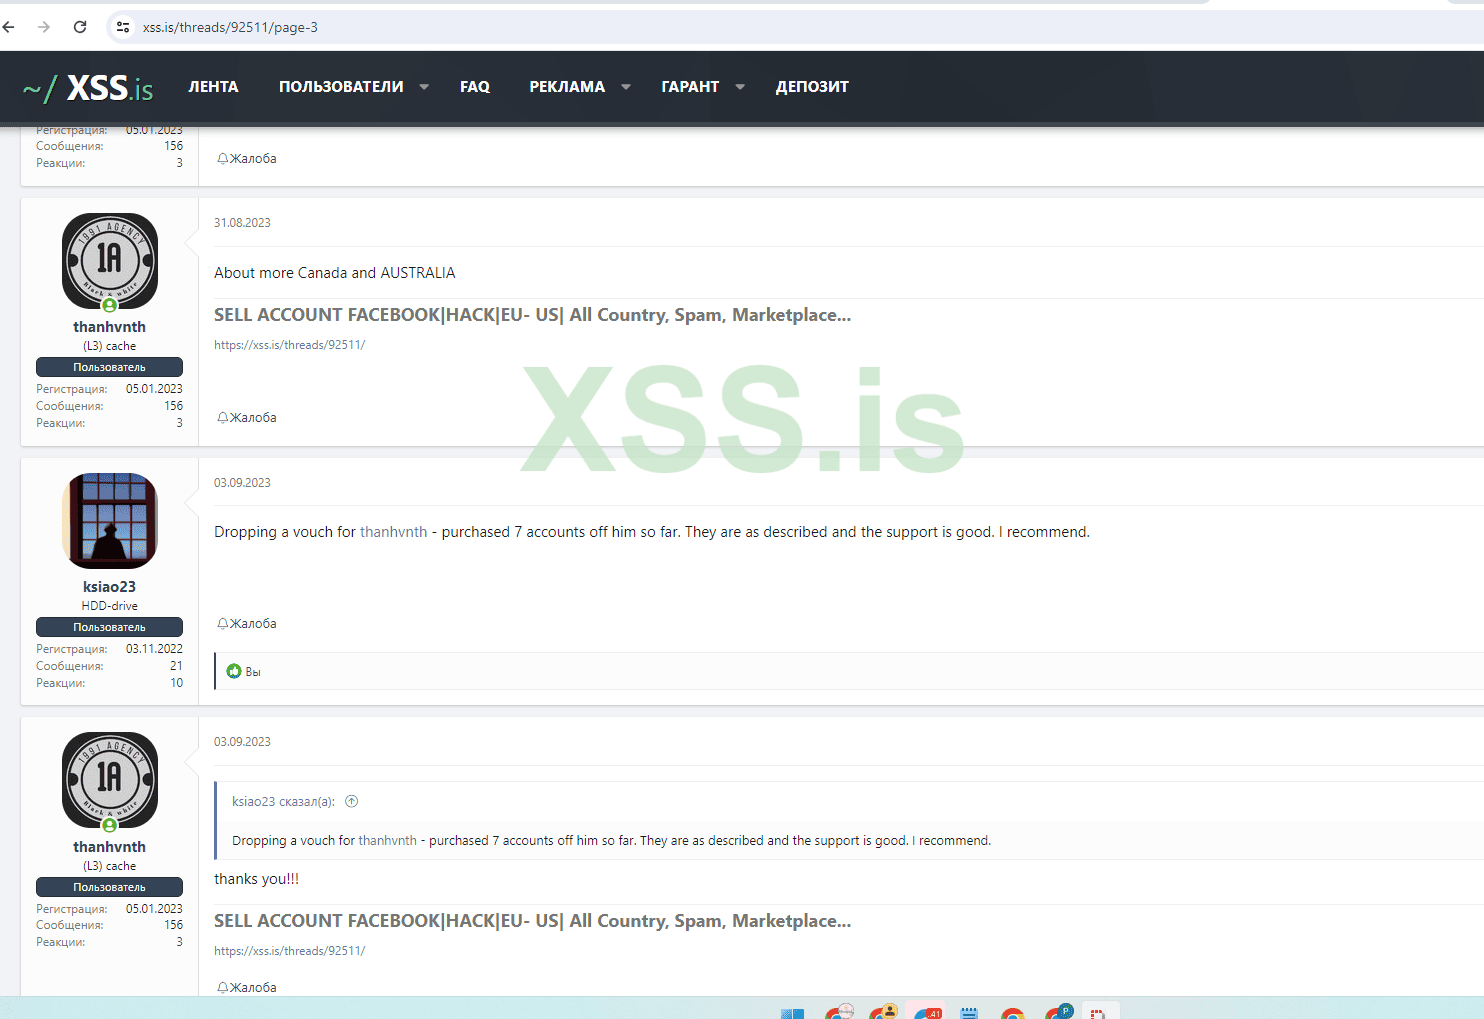The image size is (1484, 1019).
Task: Click Жалоба under the 'thanks you!!!' post
Action: coord(253,988)
